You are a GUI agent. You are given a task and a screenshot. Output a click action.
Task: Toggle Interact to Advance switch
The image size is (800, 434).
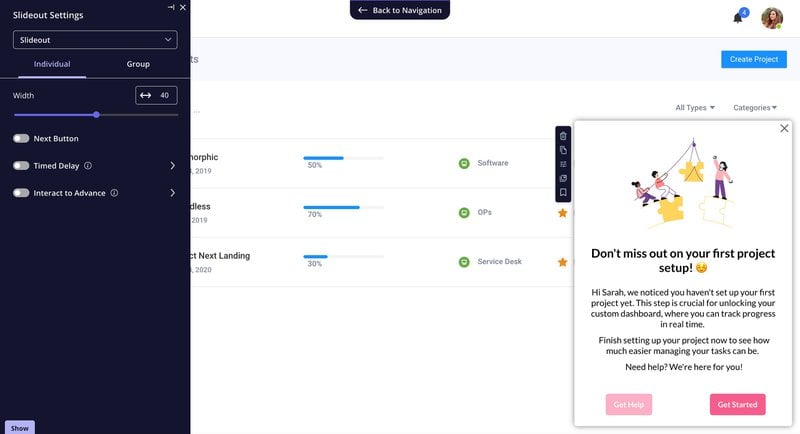pos(21,193)
